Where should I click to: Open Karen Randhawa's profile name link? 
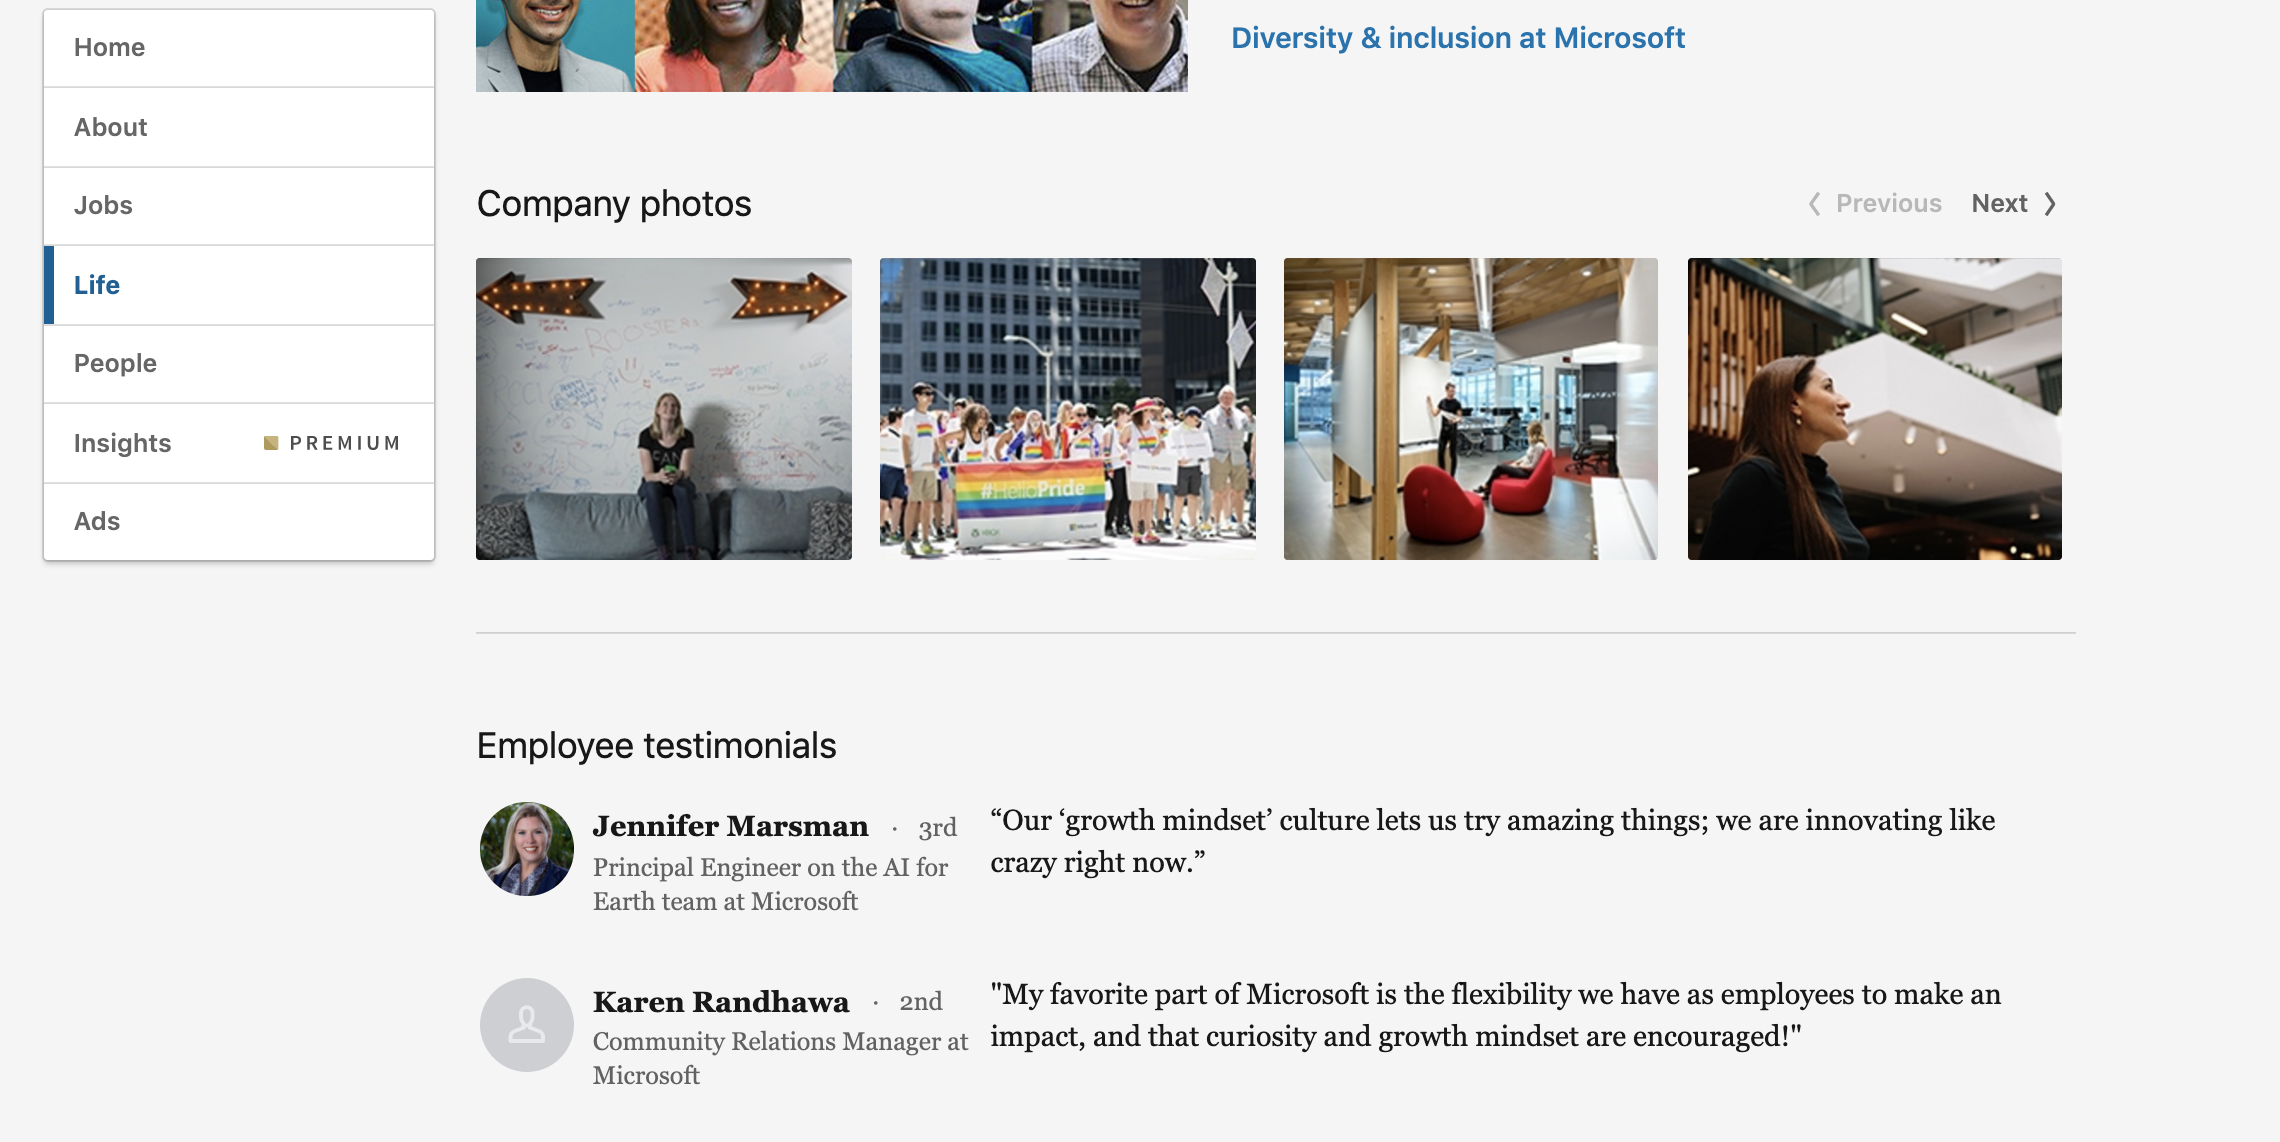720,1002
